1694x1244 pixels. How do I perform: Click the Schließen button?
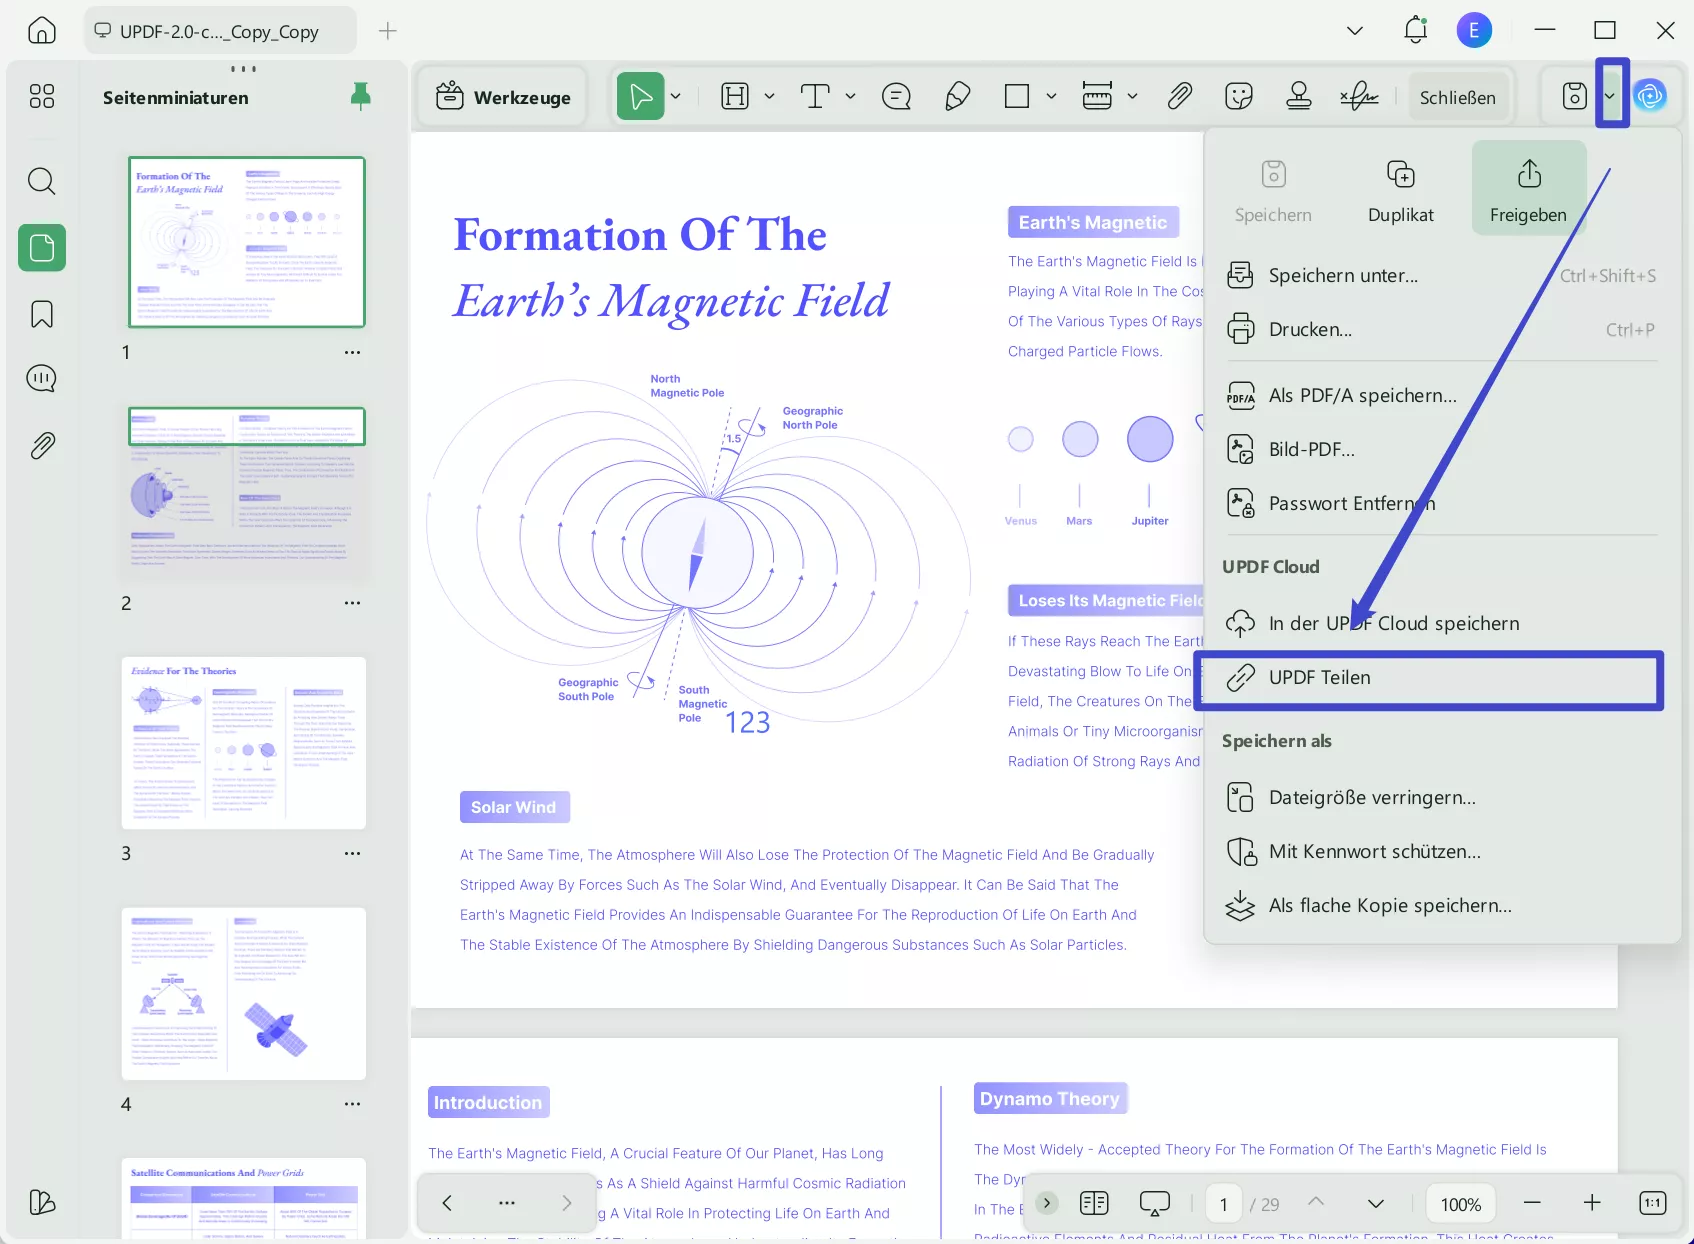pyautogui.click(x=1457, y=96)
